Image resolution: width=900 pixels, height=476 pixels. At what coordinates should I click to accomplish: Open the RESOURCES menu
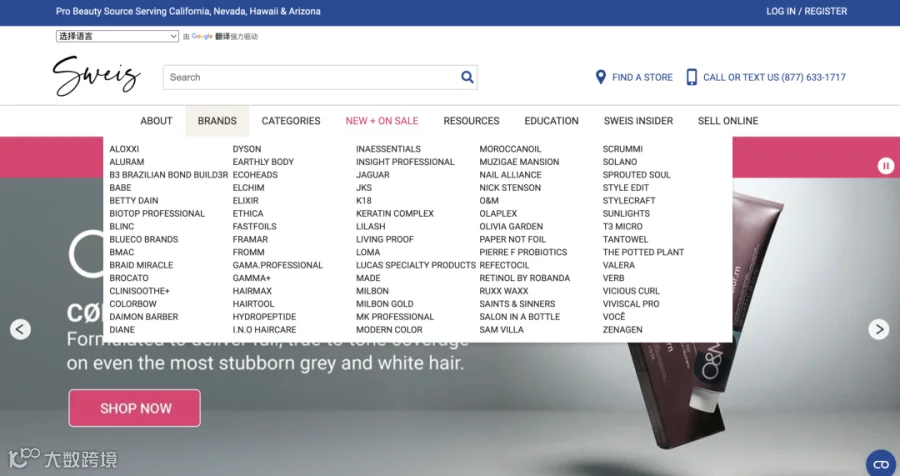[x=471, y=121]
